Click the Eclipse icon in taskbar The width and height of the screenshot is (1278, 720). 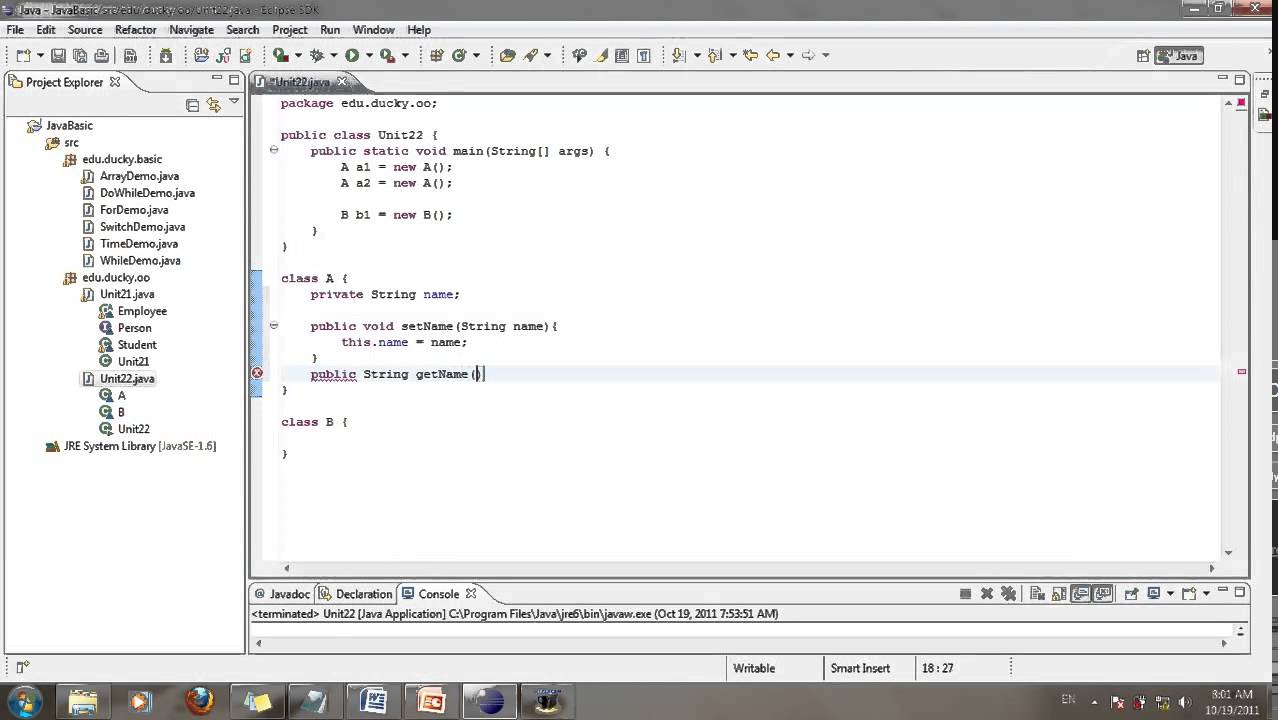[x=490, y=700]
